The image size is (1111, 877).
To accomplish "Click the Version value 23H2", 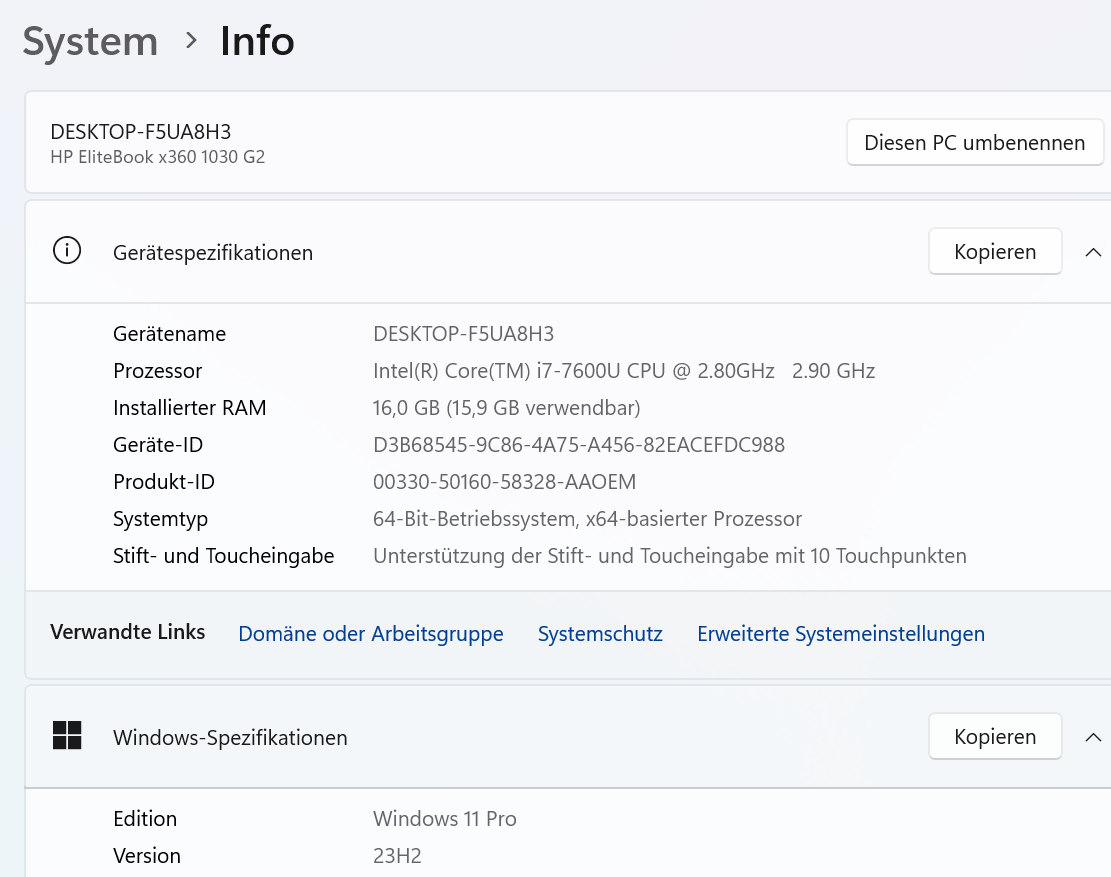I will [397, 856].
